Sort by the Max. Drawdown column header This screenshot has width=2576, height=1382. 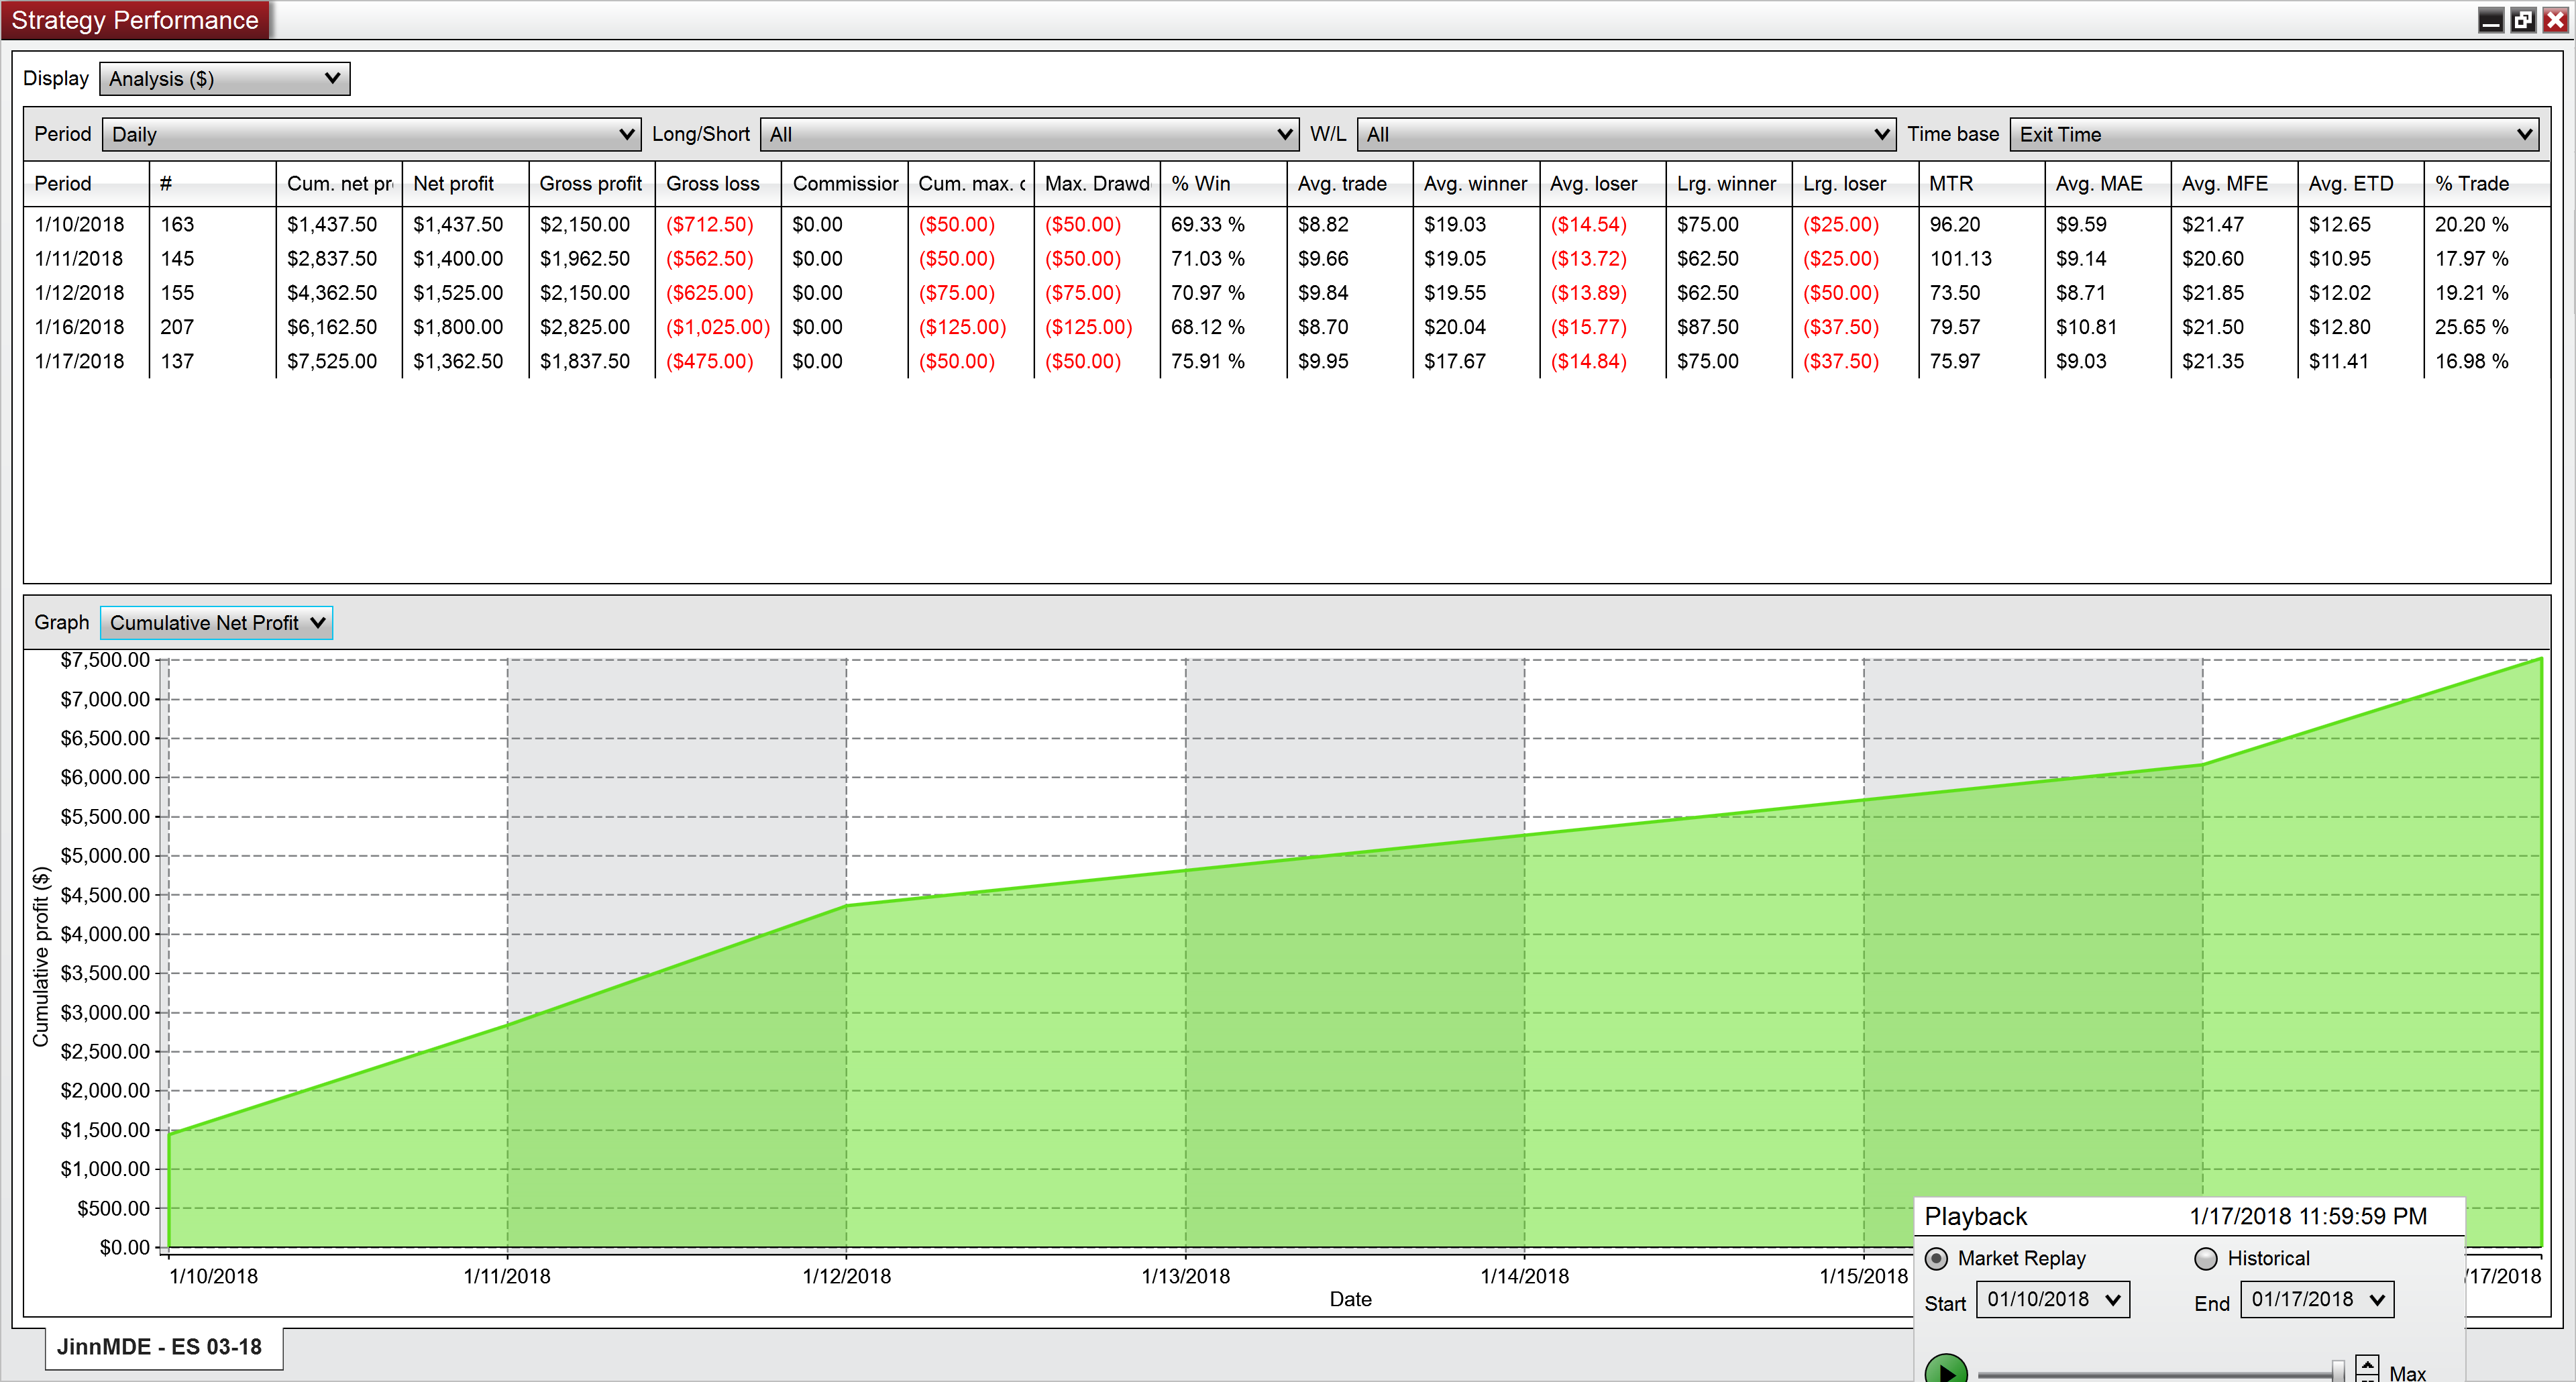point(1097,183)
